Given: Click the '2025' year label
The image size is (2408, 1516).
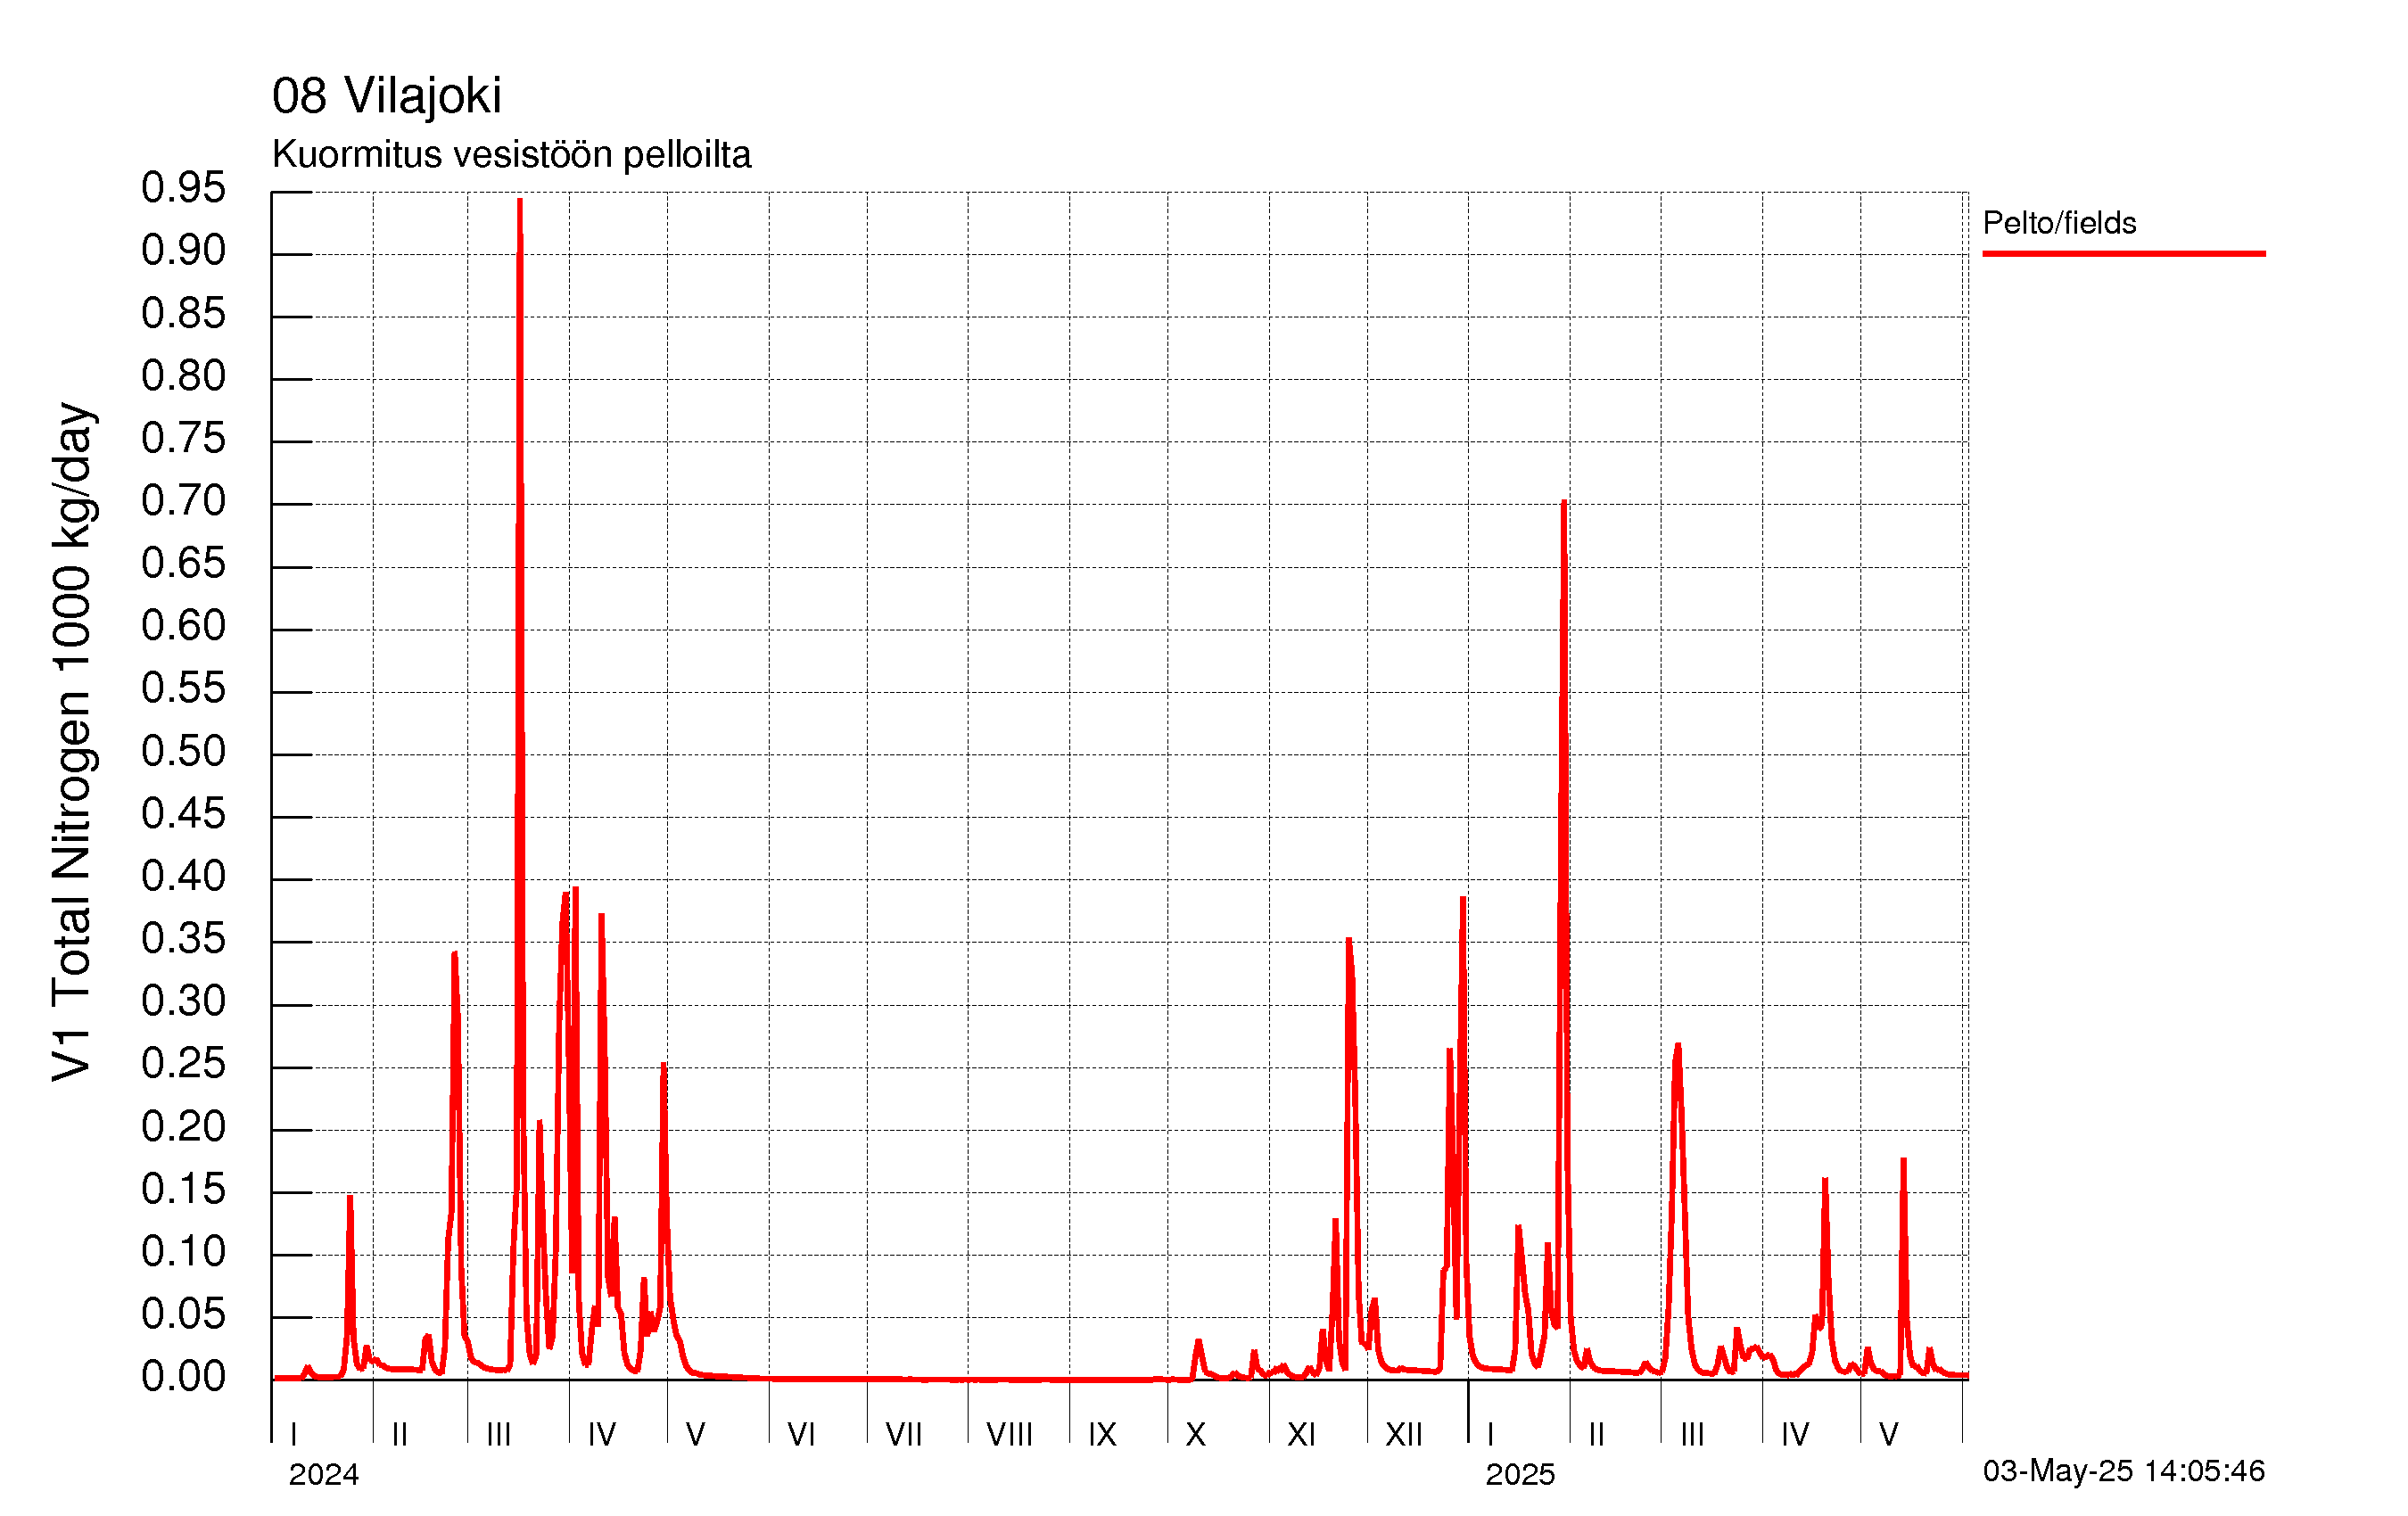Looking at the screenshot, I should [1519, 1474].
